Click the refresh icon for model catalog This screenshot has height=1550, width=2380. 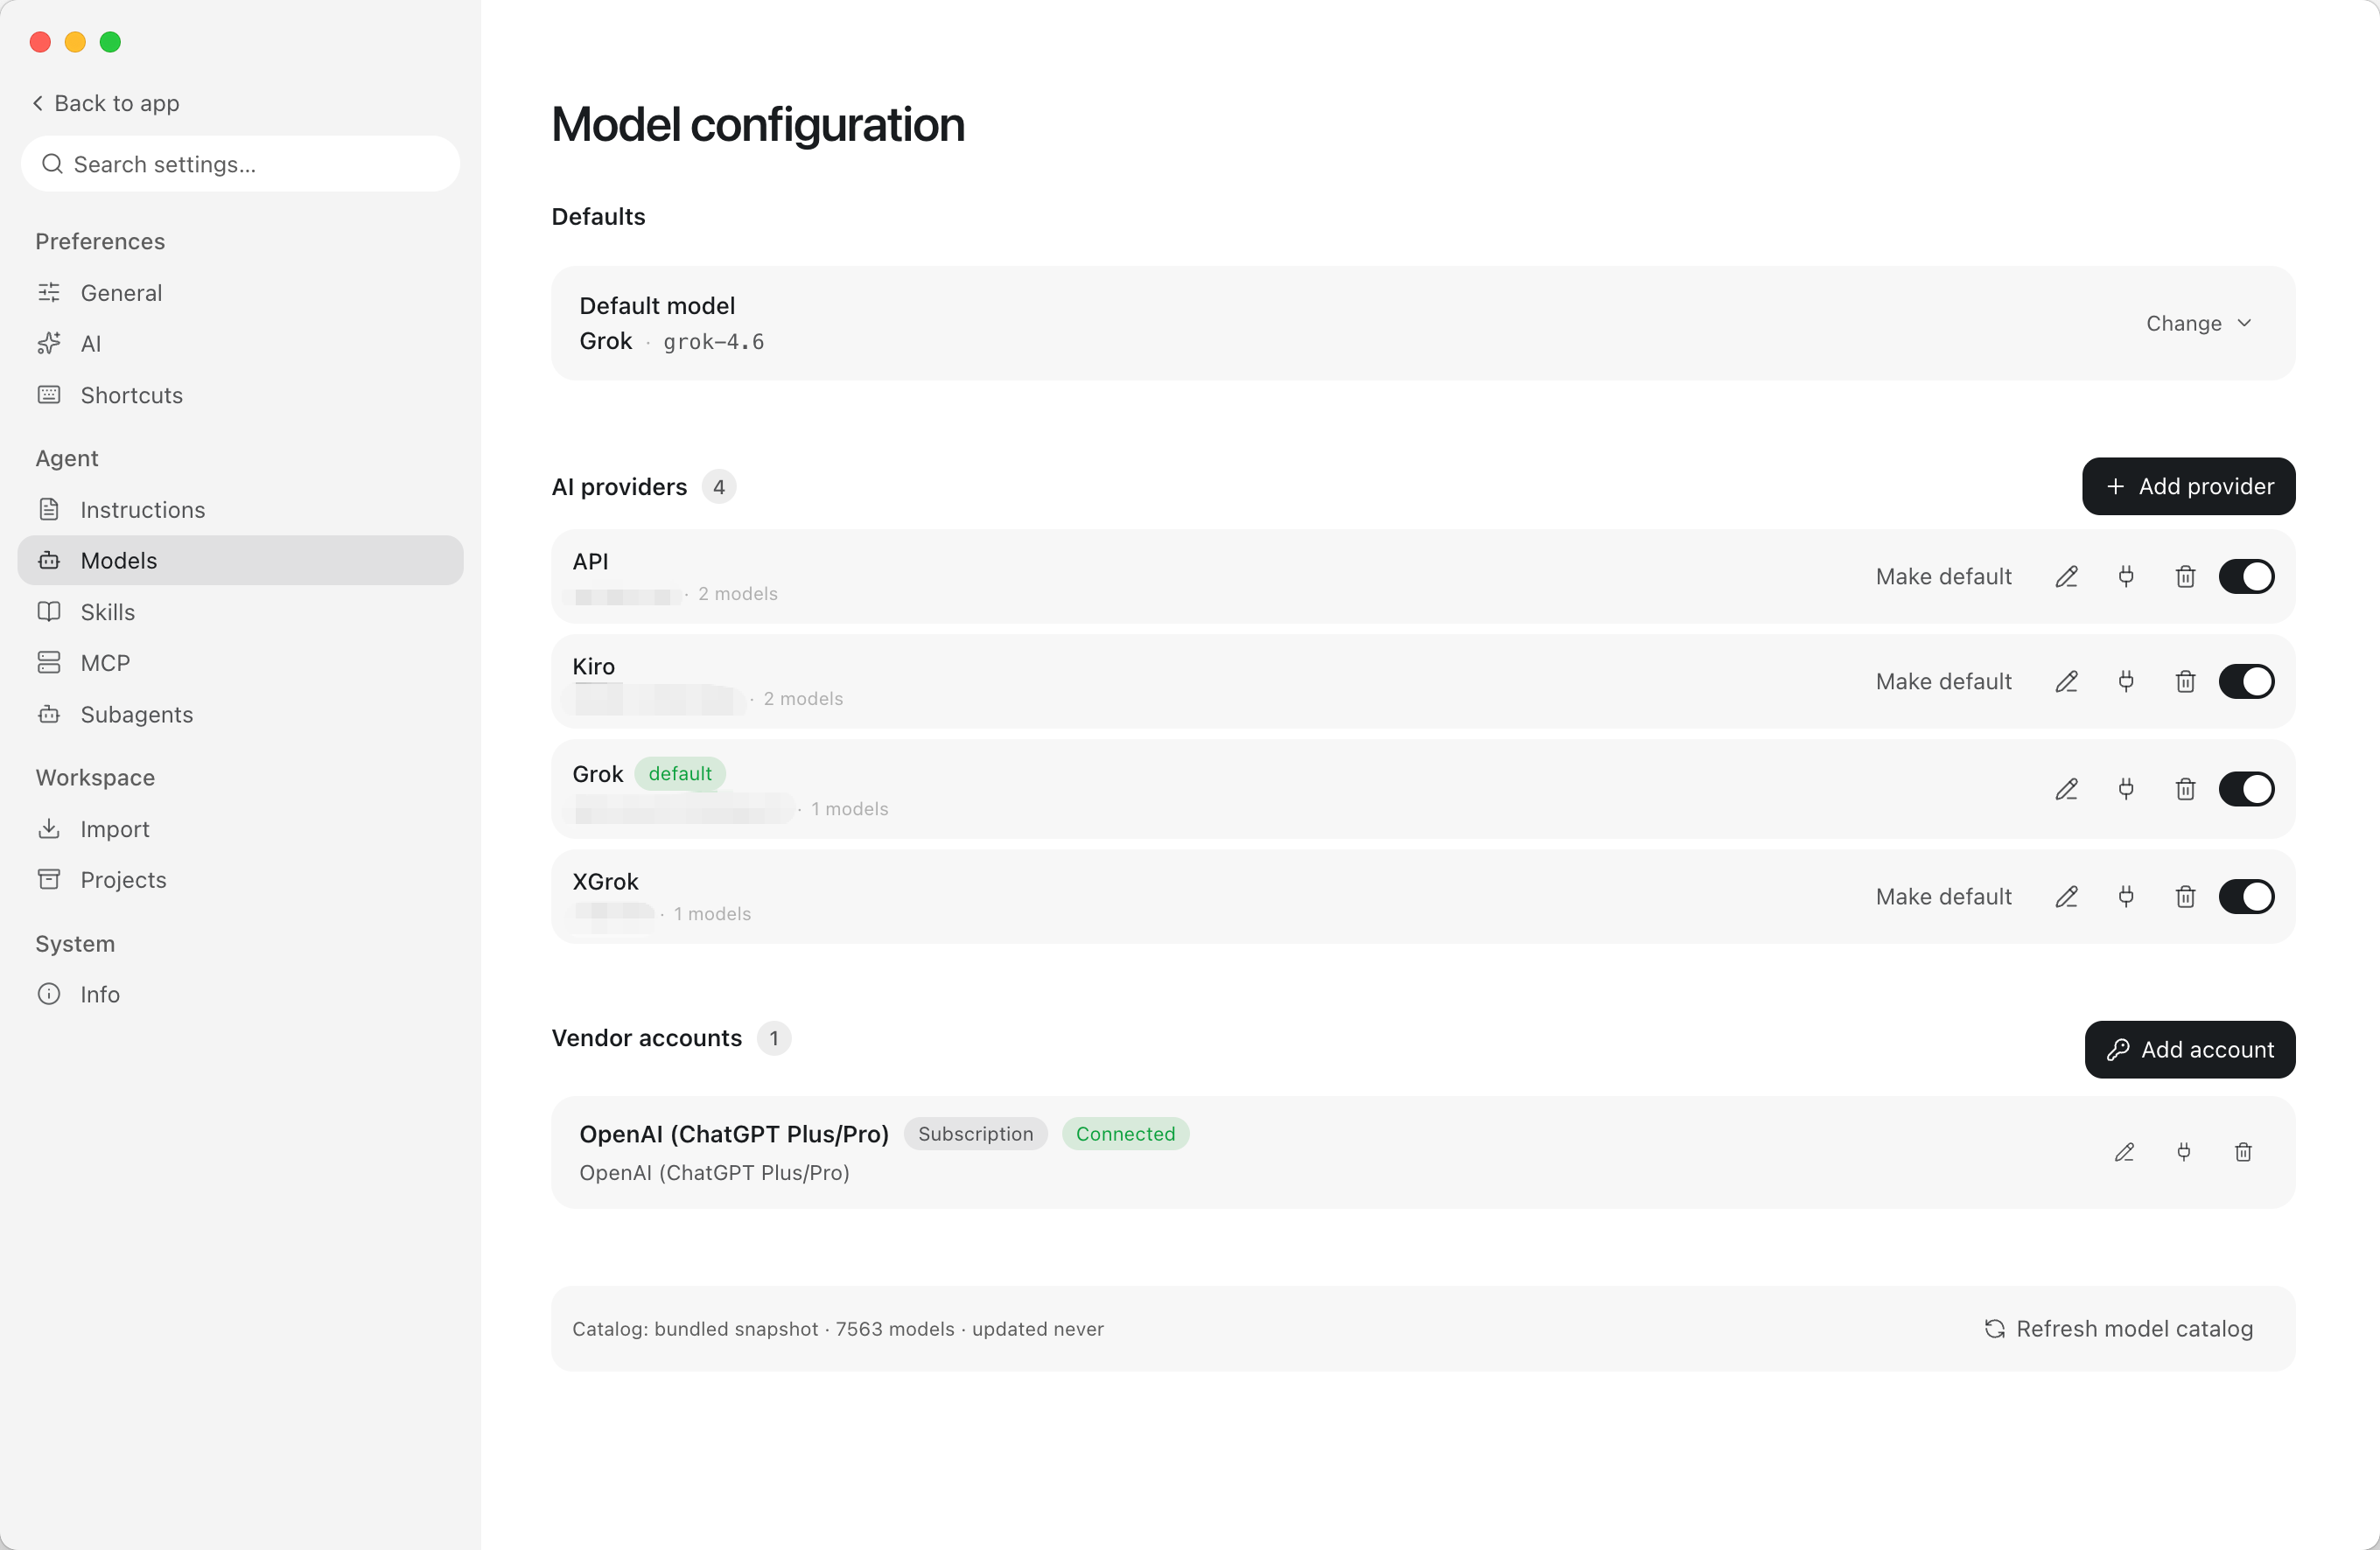pyautogui.click(x=1995, y=1328)
